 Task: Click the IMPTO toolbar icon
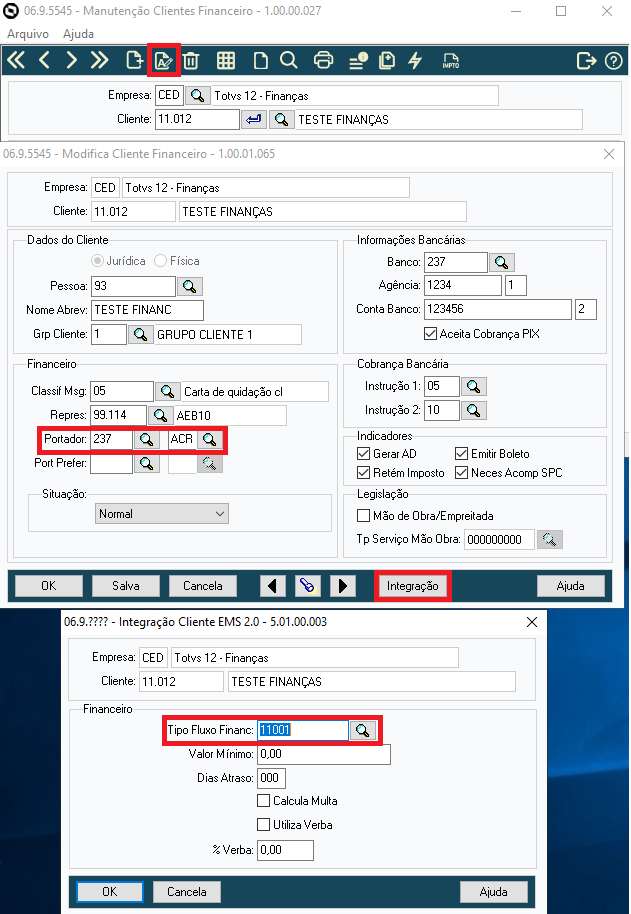click(x=450, y=60)
